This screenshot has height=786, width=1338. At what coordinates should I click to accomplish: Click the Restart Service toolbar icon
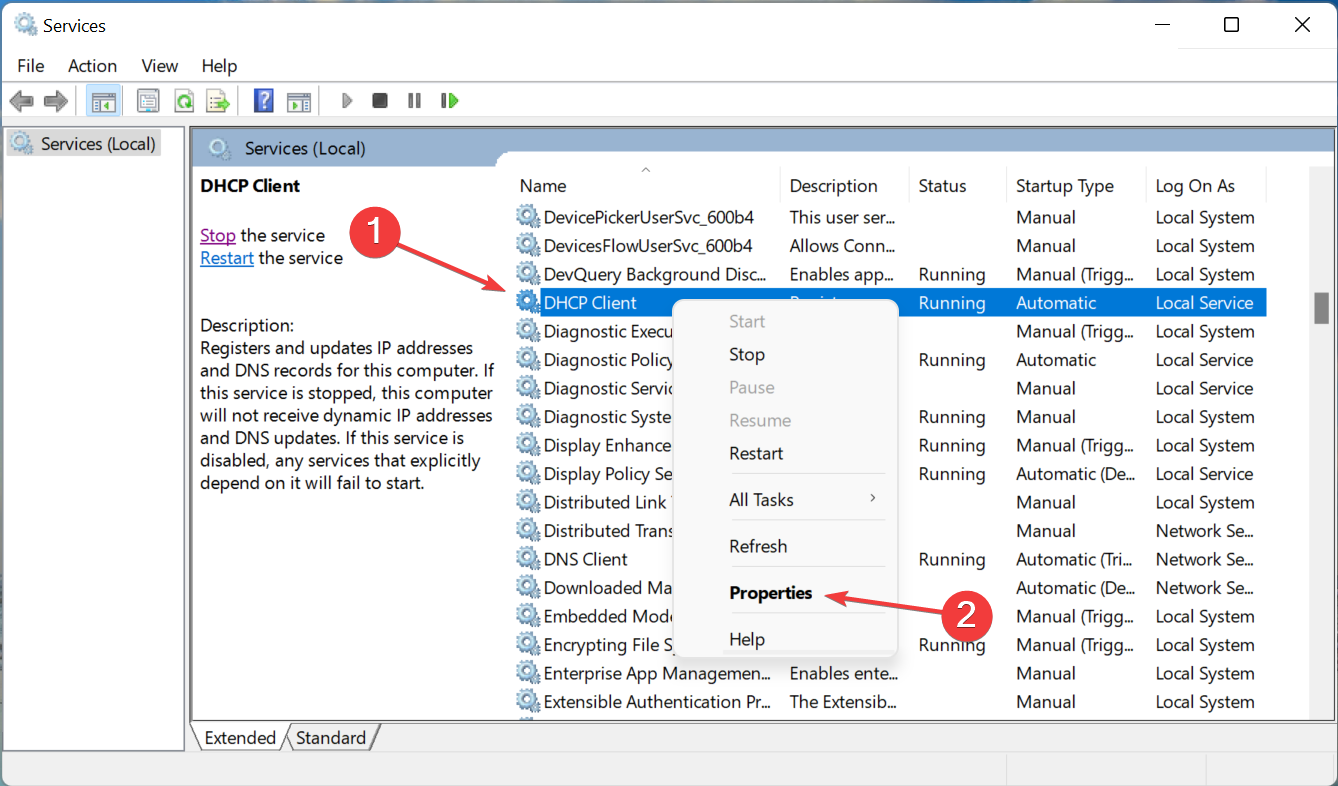pos(449,101)
